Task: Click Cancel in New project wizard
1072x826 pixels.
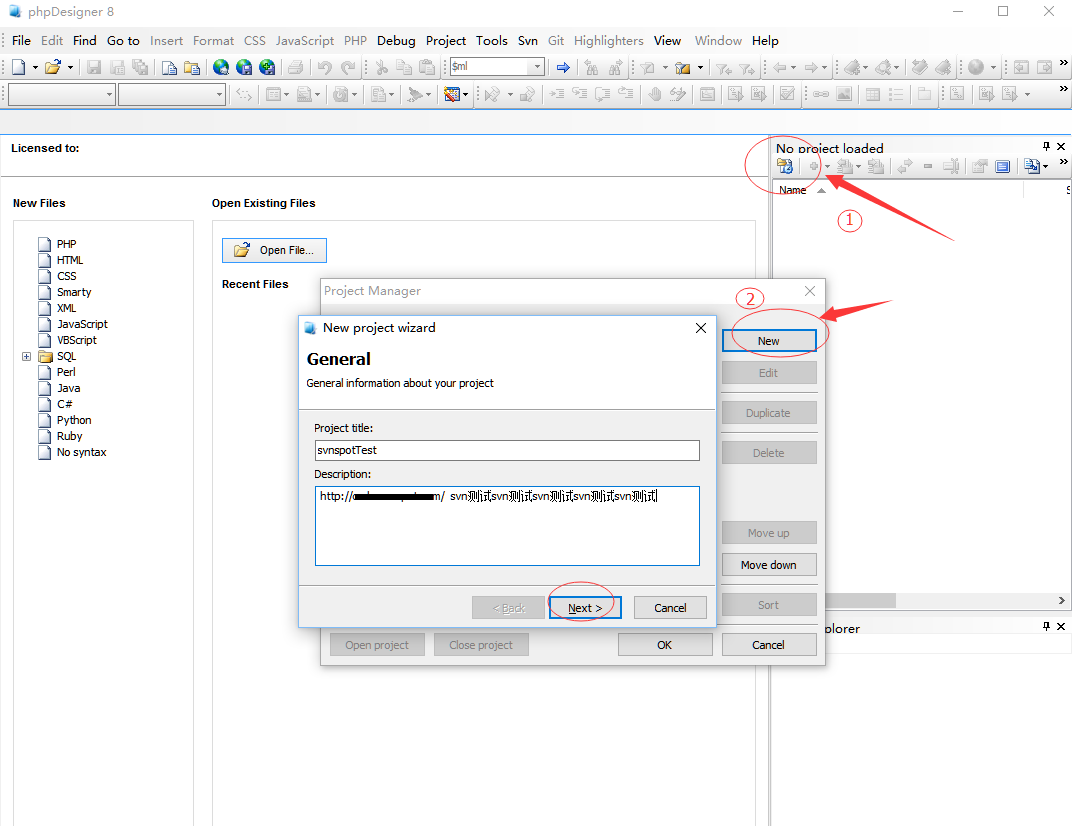Action: click(x=670, y=608)
